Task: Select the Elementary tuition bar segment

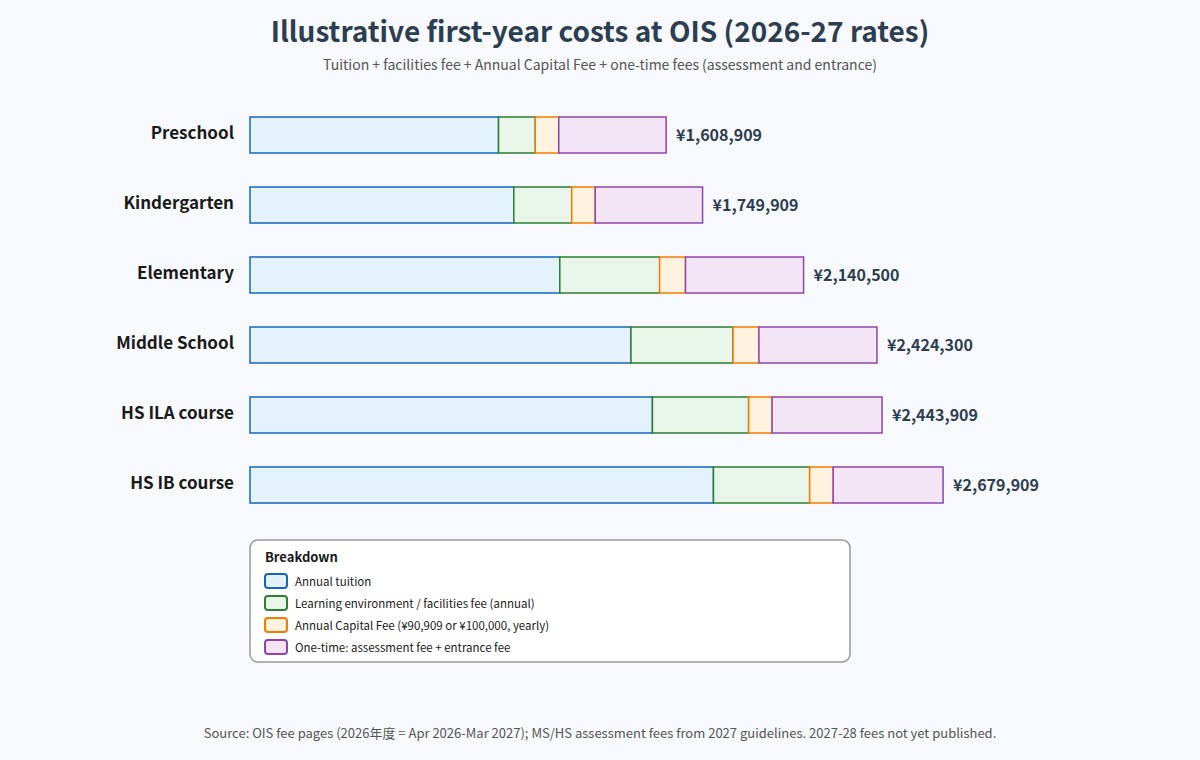Action: (x=405, y=275)
